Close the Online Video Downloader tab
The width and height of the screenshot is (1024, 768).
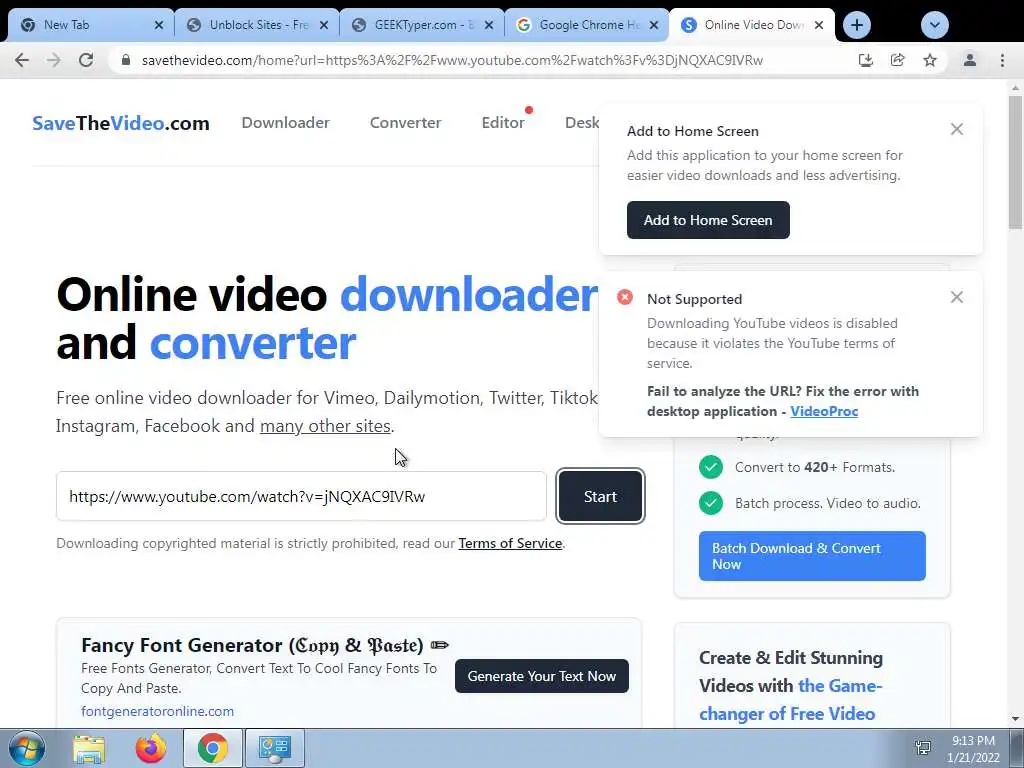pyautogui.click(x=819, y=25)
